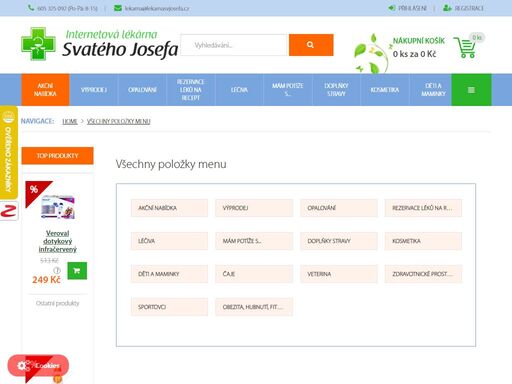This screenshot has width=512, height=384.
Task: Click the orange search magnifier button
Action: pyautogui.click(x=311, y=45)
